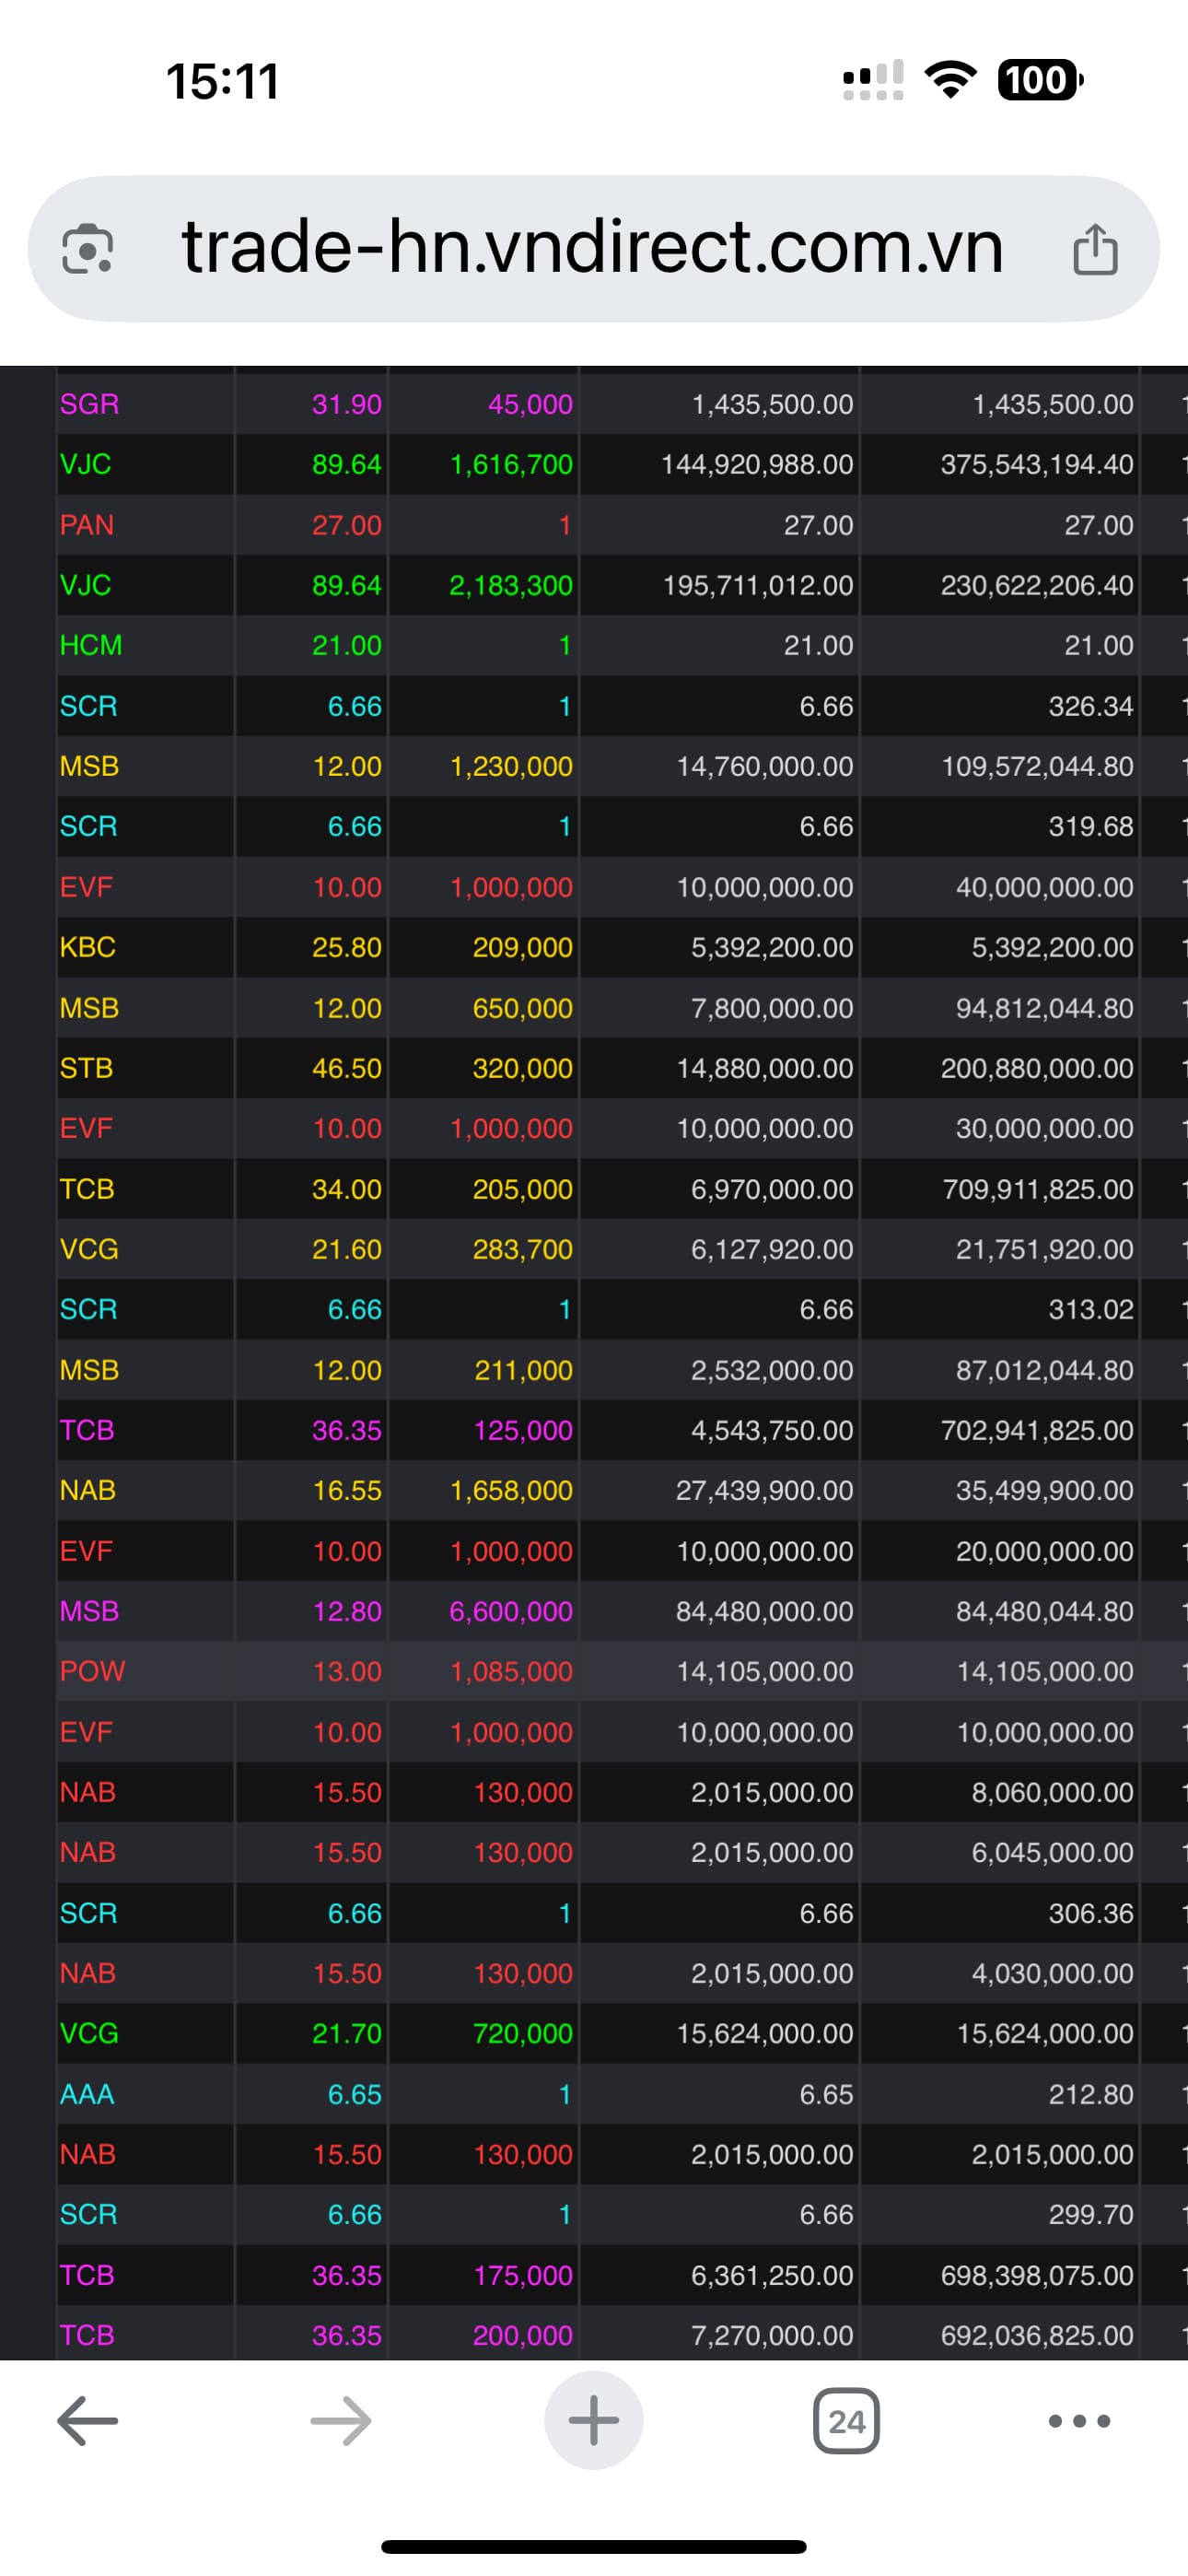The width and height of the screenshot is (1188, 2576).
Task: Tap the trade-hn.vndirect.com.vn address field
Action: [592, 248]
